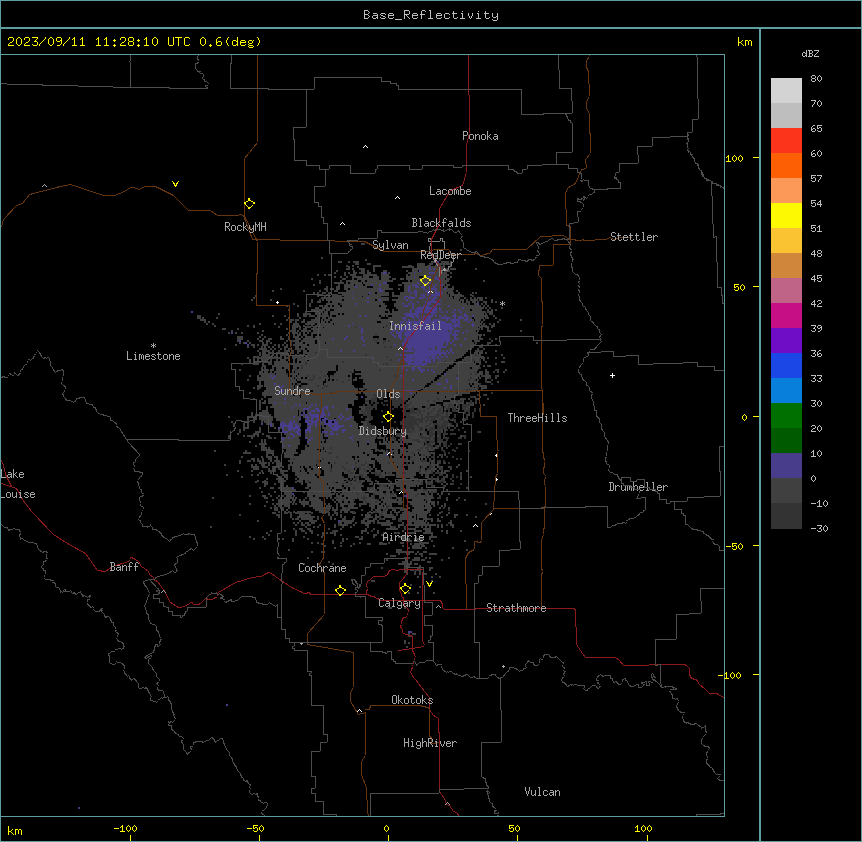Select the RedDeer city label

pos(440,255)
